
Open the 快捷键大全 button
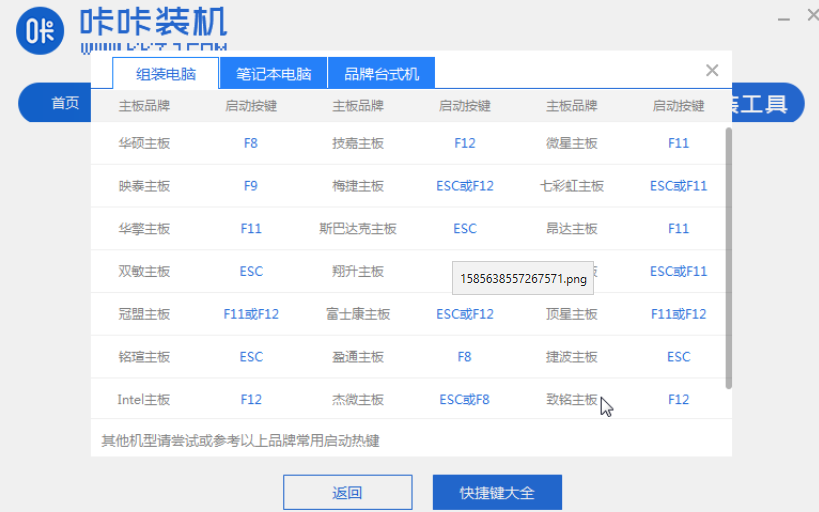pos(497,492)
